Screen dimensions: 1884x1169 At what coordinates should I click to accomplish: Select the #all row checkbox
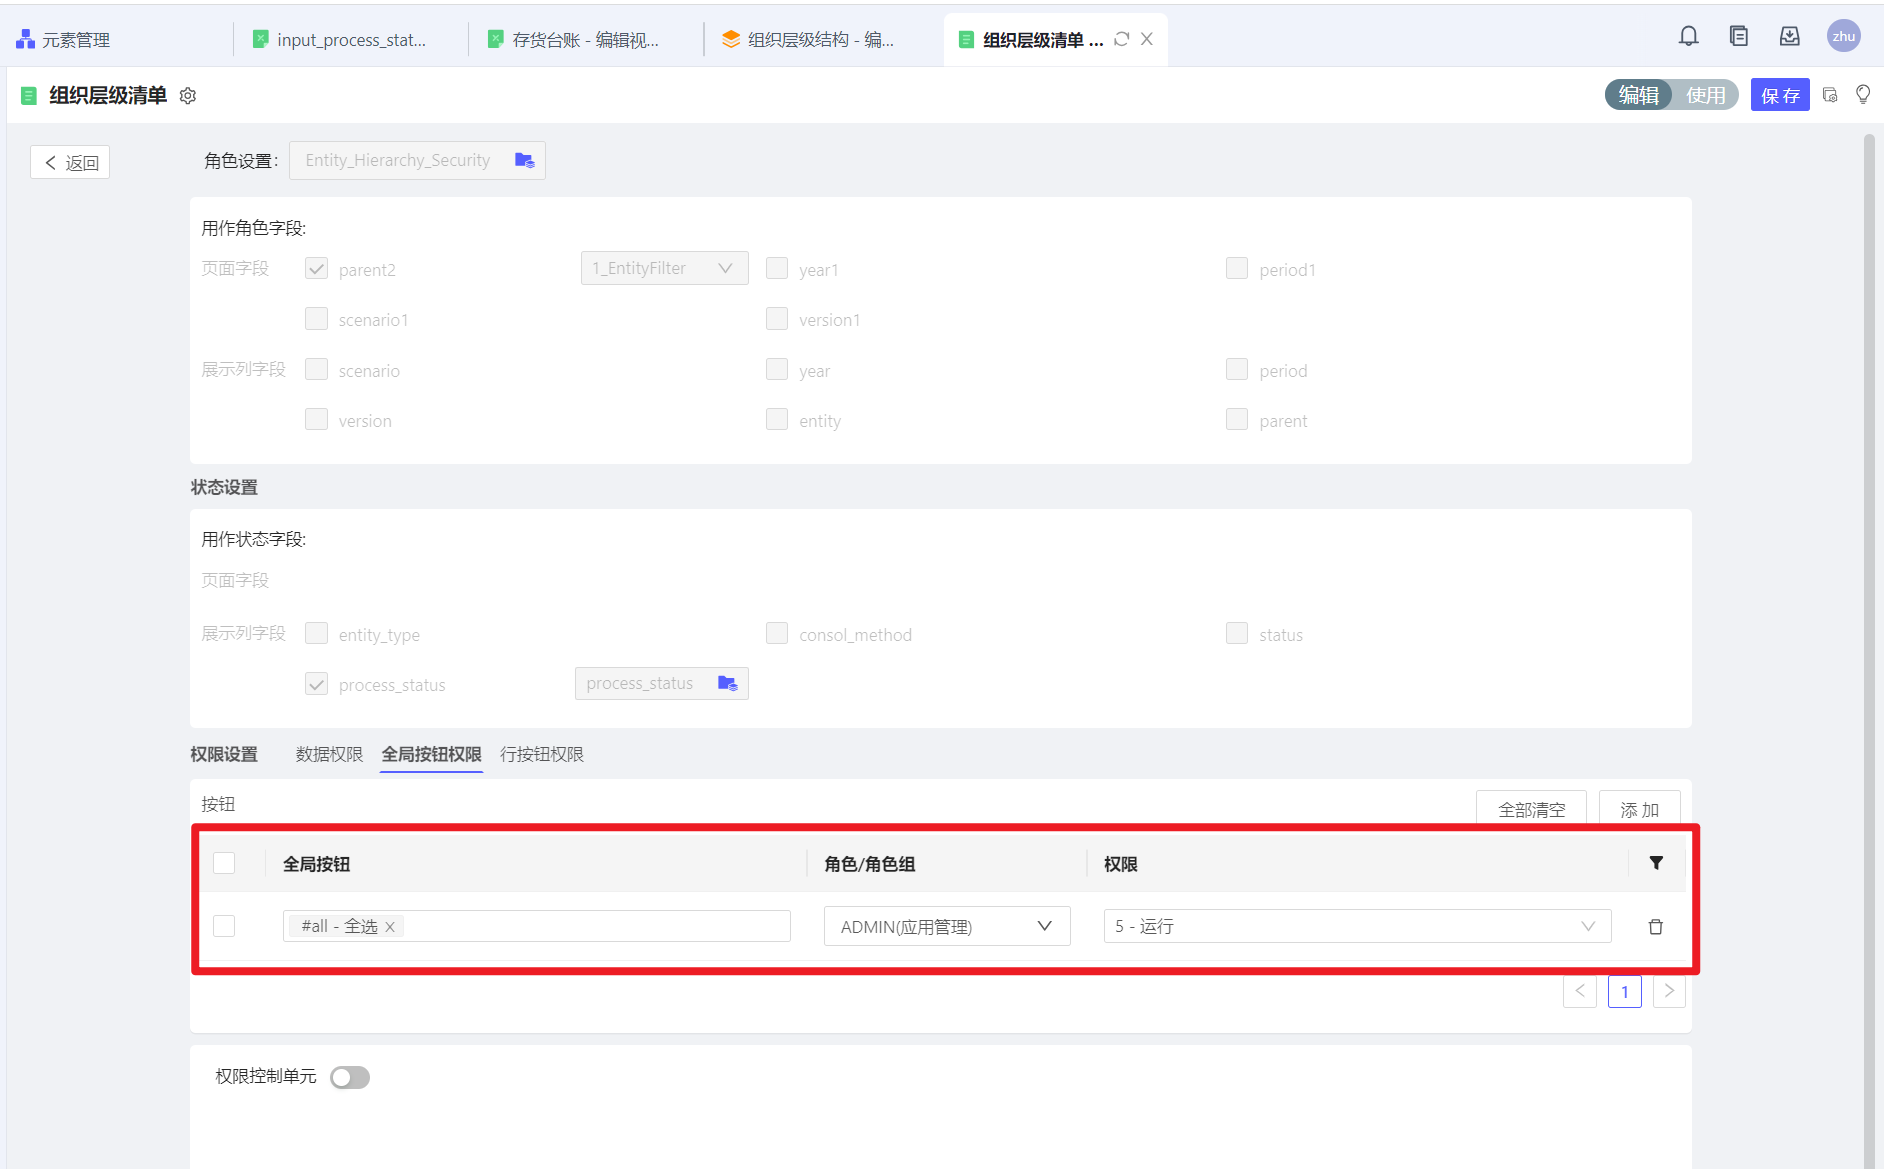(224, 926)
